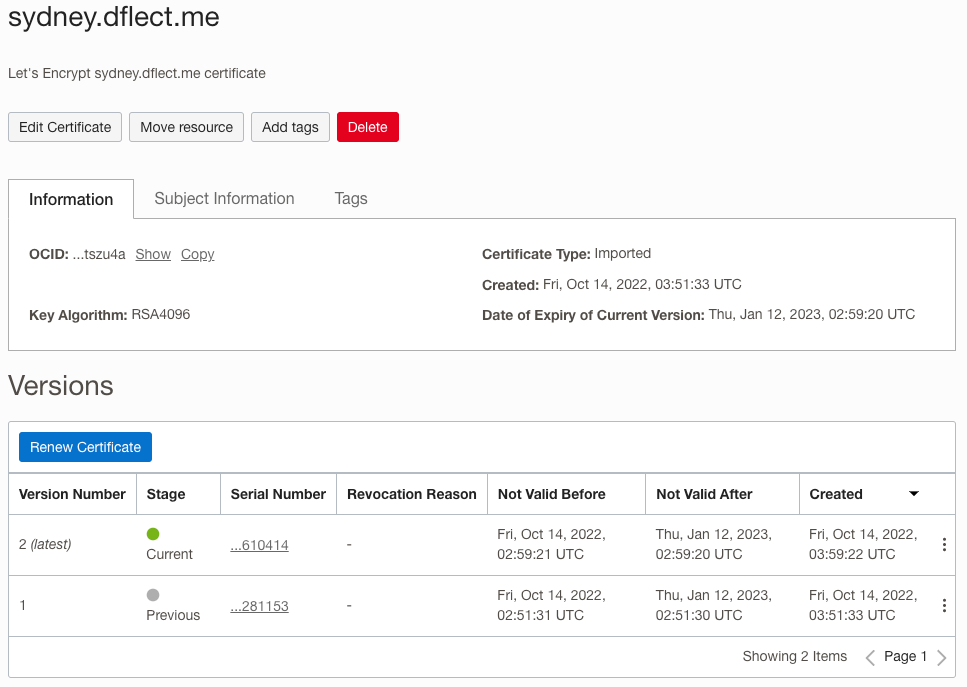Go to next page arrow in pagination
The image size is (967, 687).
coord(941,657)
